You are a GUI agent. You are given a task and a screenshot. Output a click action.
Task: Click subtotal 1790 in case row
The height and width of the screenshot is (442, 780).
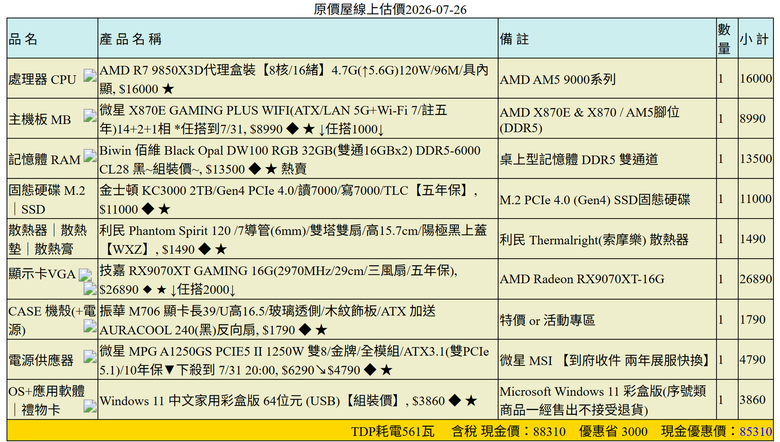(753, 319)
